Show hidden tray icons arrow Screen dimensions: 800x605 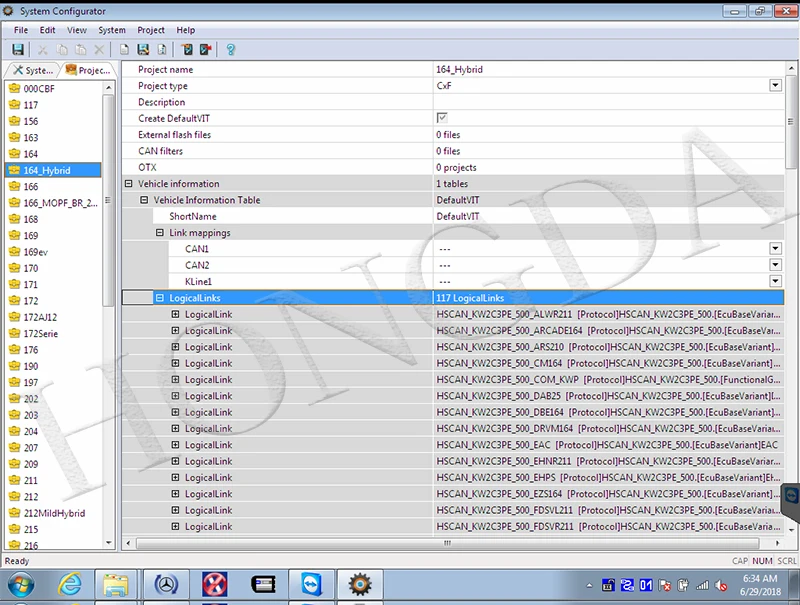click(x=589, y=586)
